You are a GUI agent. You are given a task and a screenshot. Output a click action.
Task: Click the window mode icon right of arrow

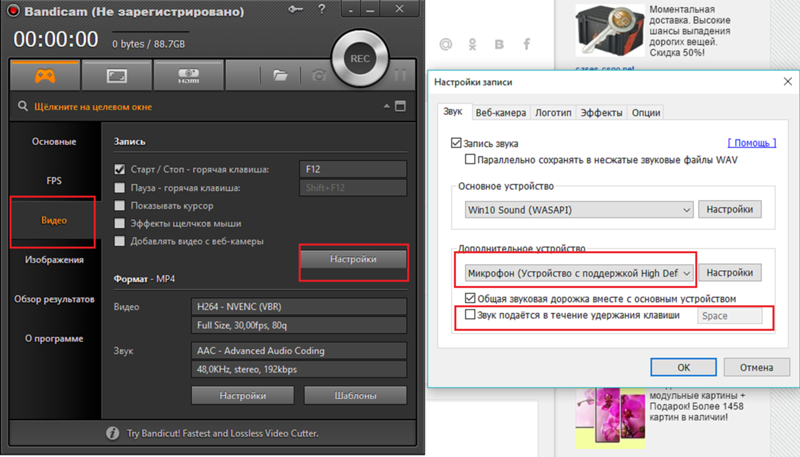pyautogui.click(x=401, y=106)
